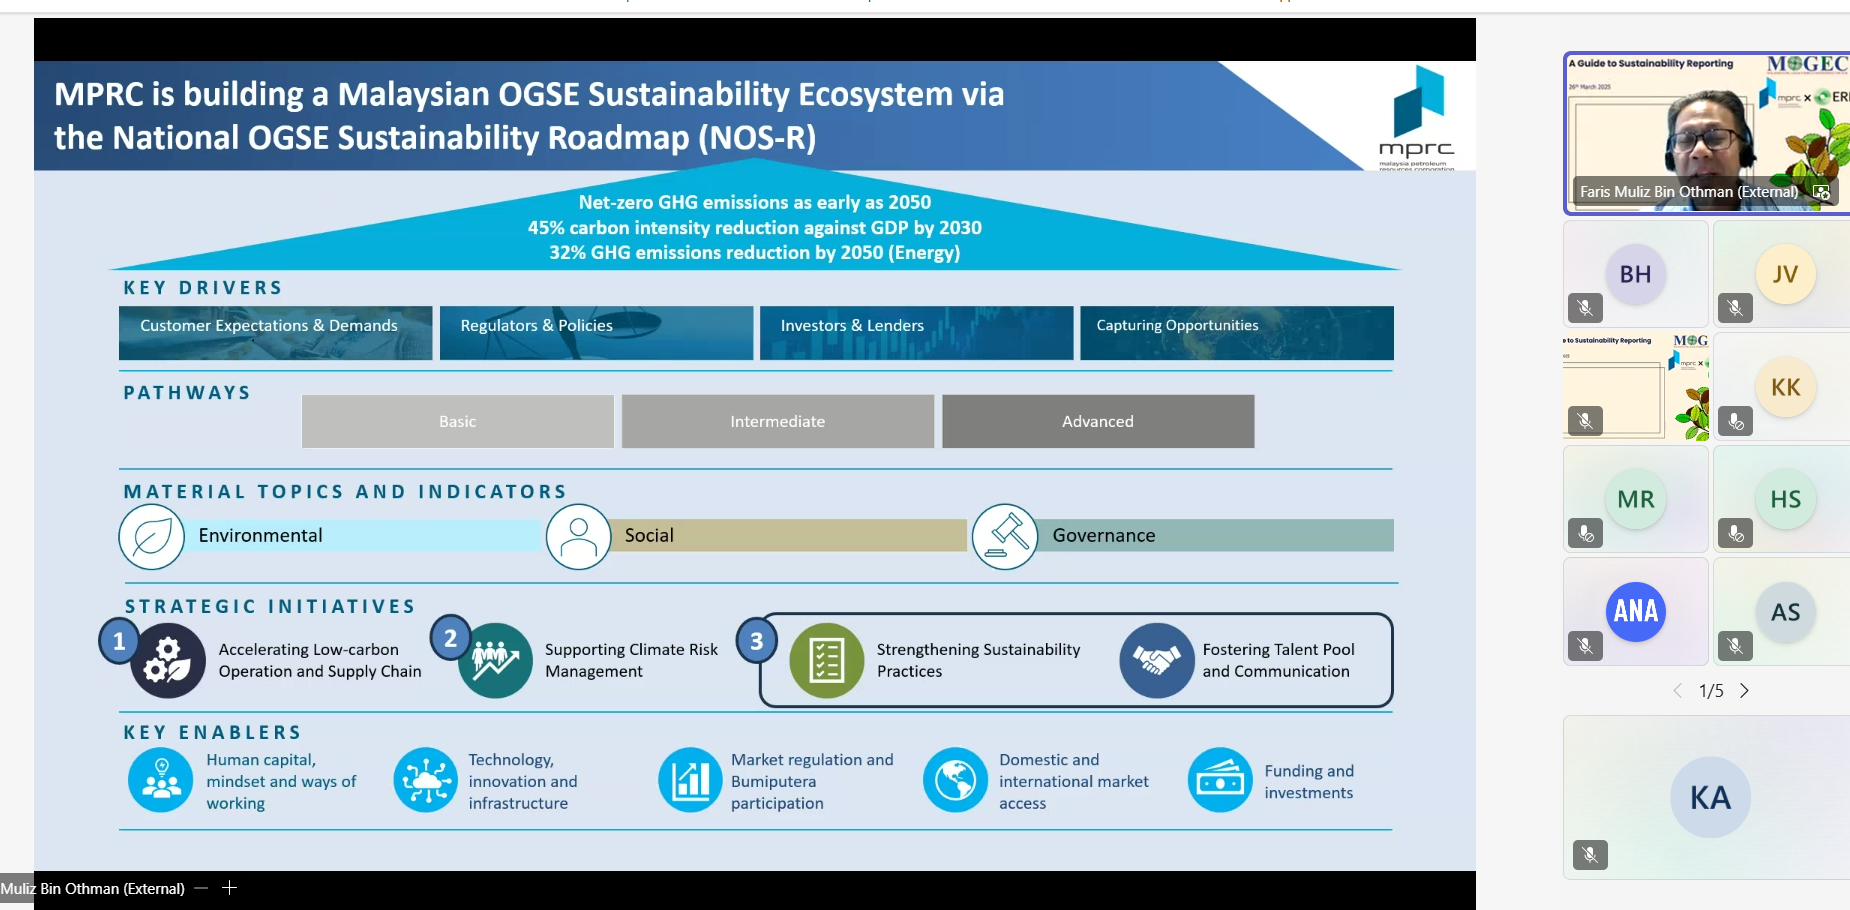Click the HS participant avatar
1850x910 pixels.
coord(1785,499)
